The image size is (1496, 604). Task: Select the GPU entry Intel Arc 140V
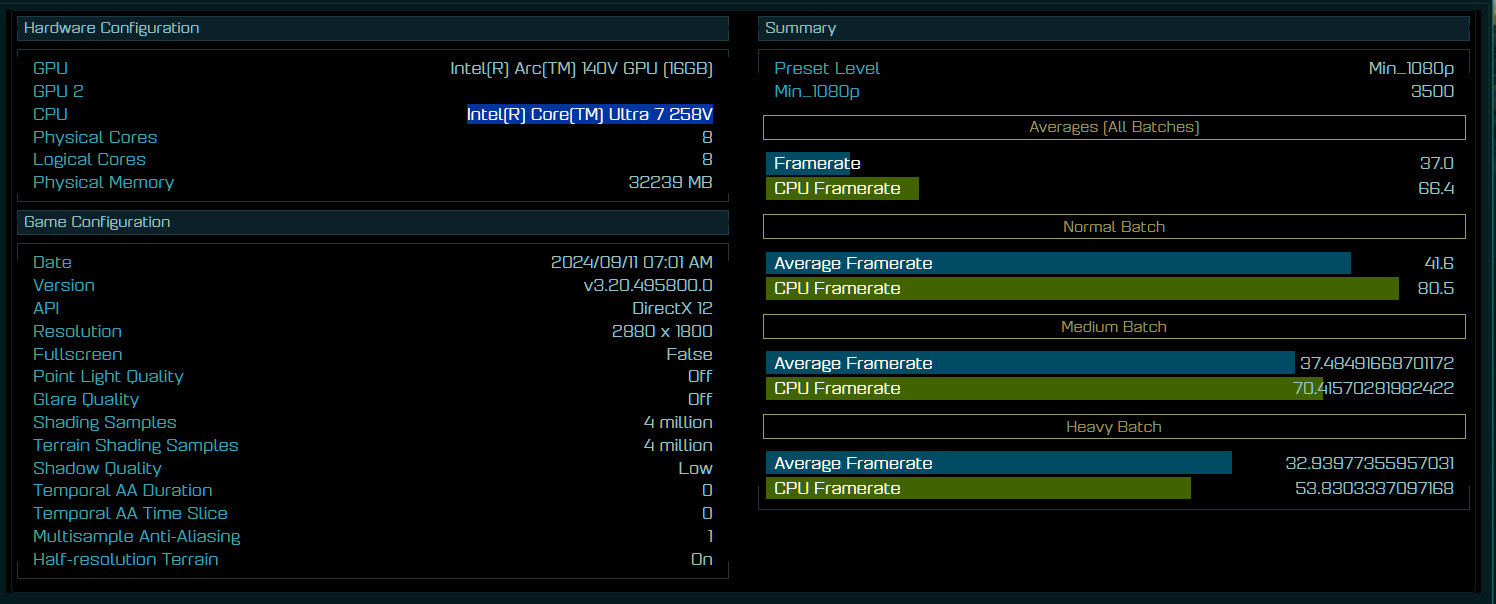581,68
